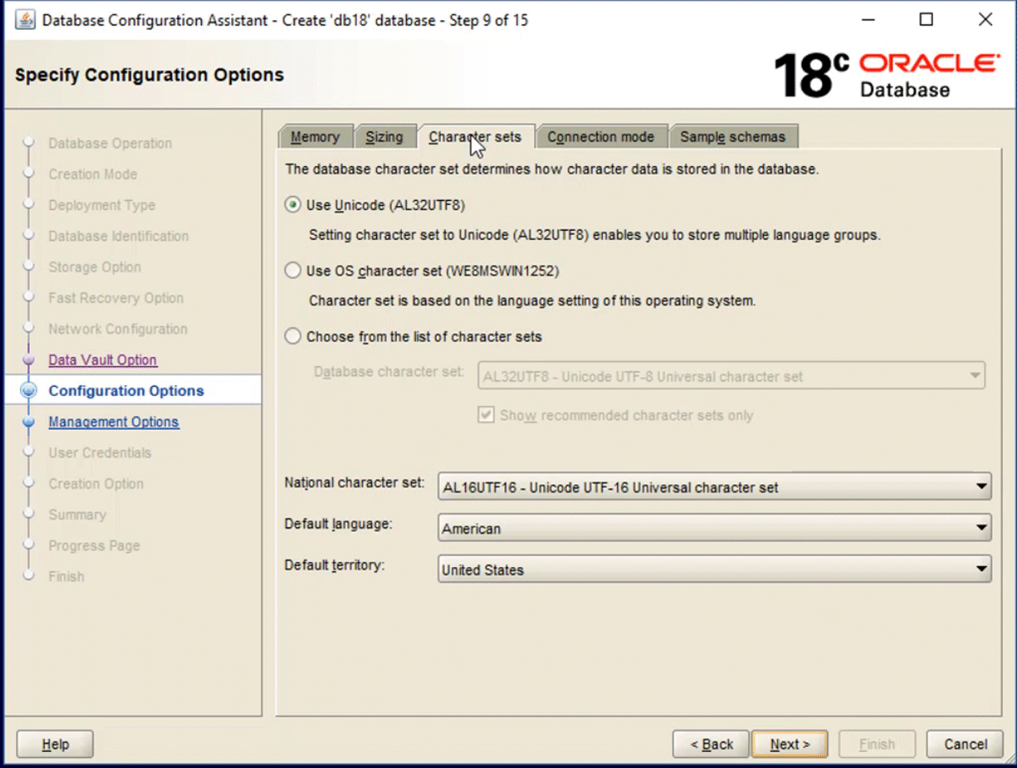Click the Deployment Type step

click(x=102, y=205)
